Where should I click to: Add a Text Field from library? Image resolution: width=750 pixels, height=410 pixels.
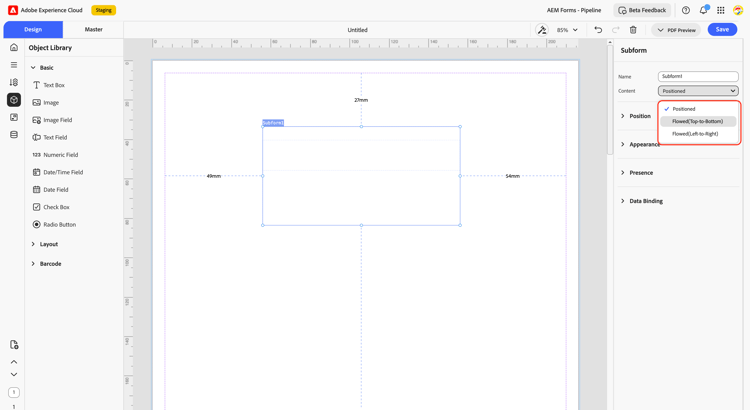50,137
